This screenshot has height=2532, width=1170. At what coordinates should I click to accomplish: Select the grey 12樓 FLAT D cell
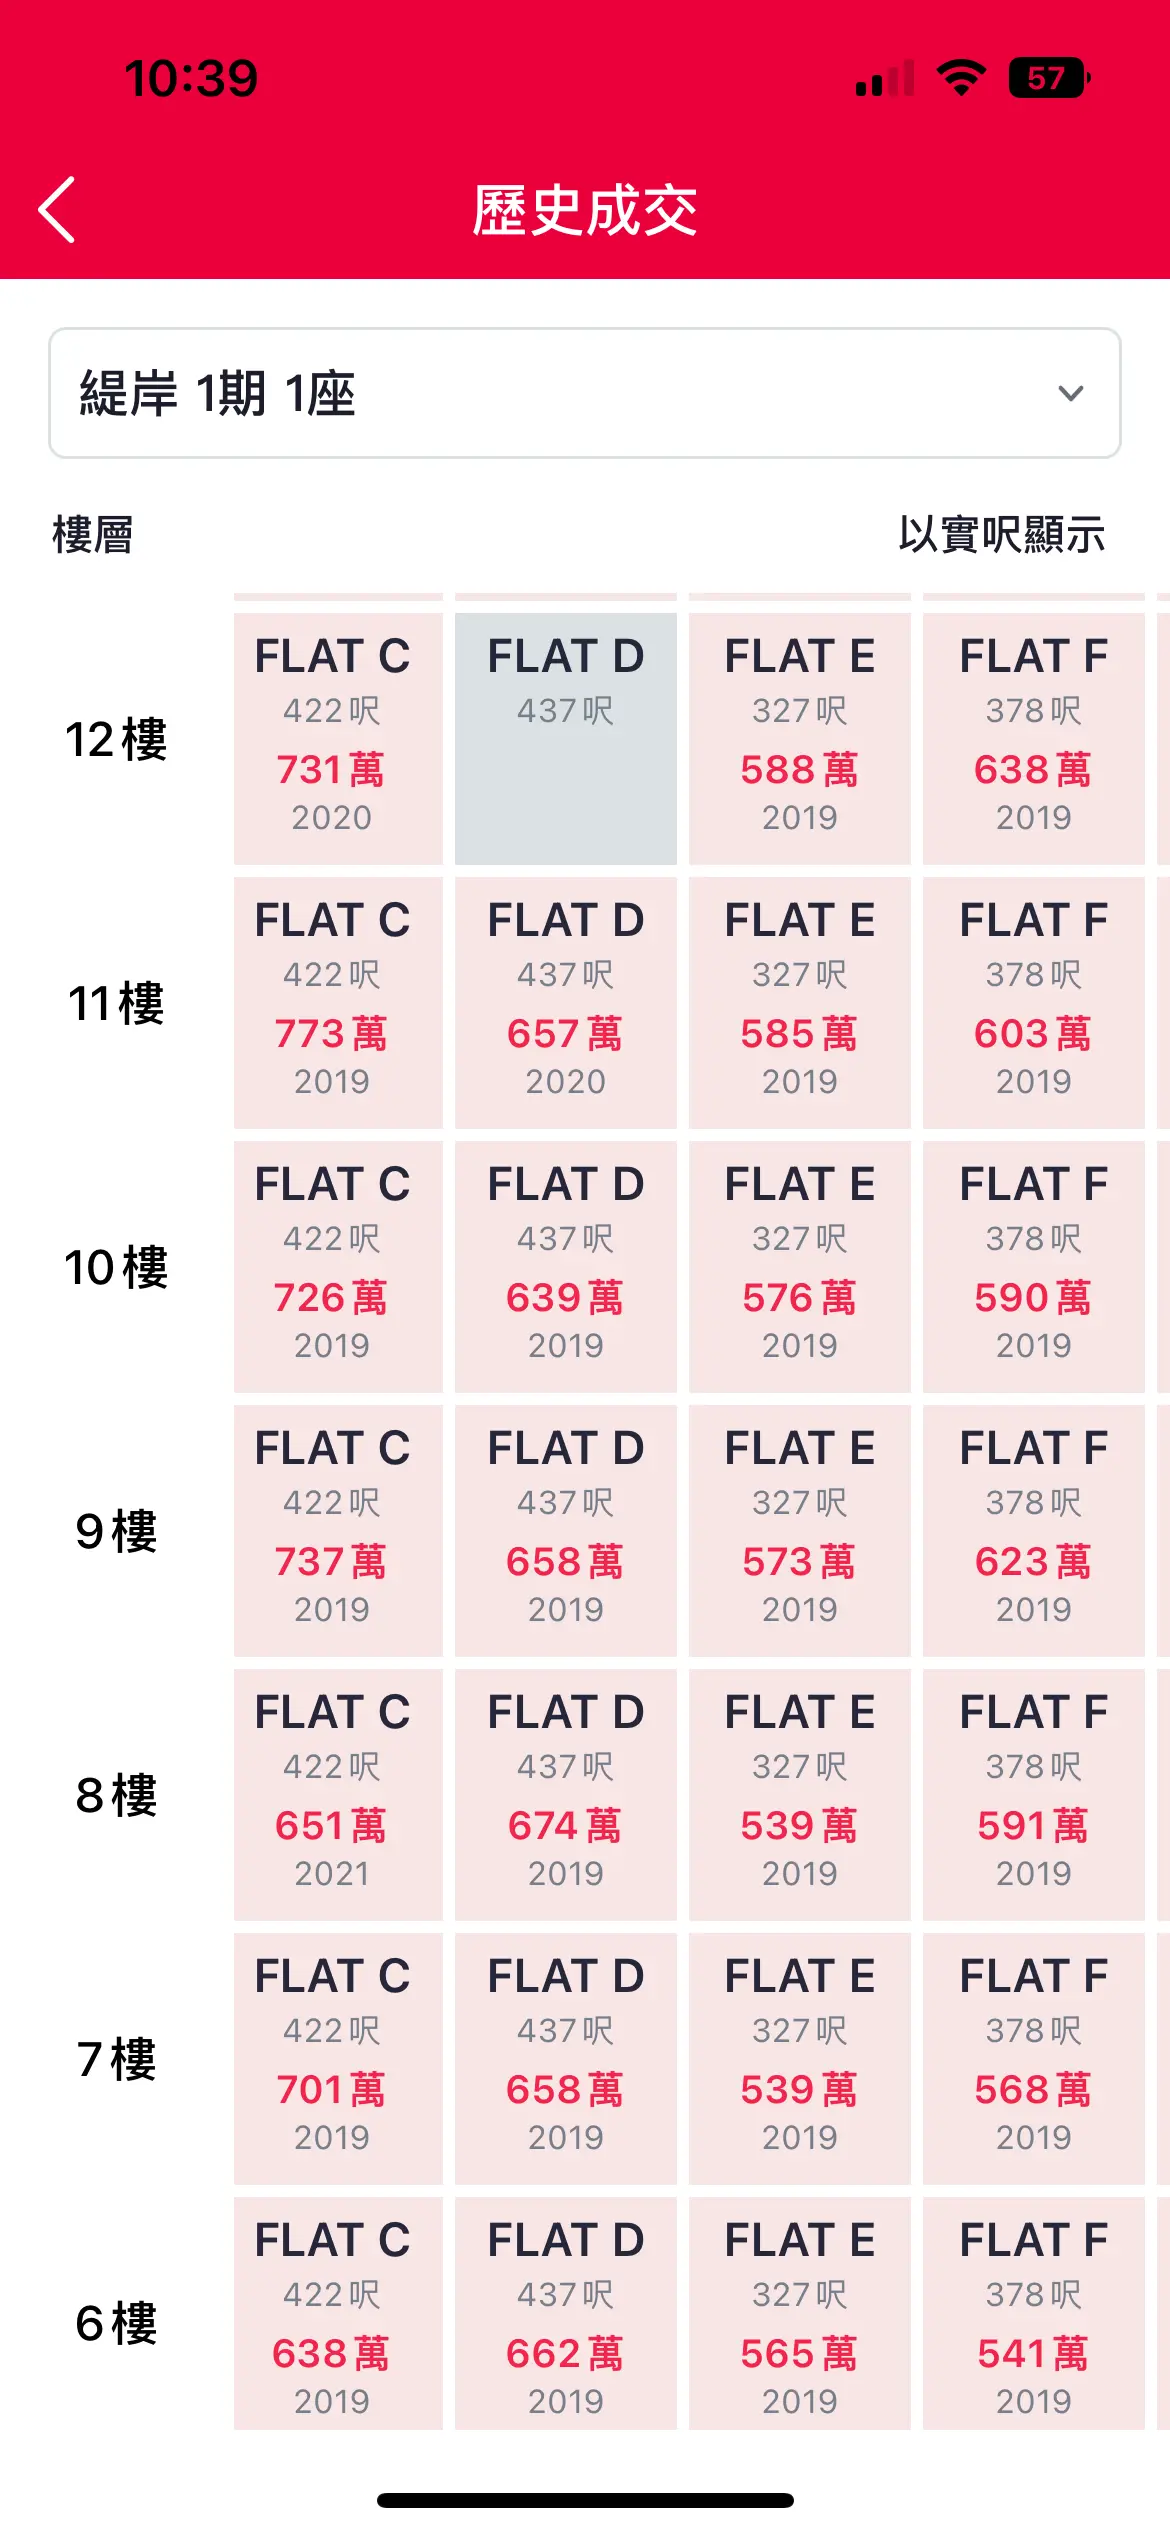coord(566,739)
